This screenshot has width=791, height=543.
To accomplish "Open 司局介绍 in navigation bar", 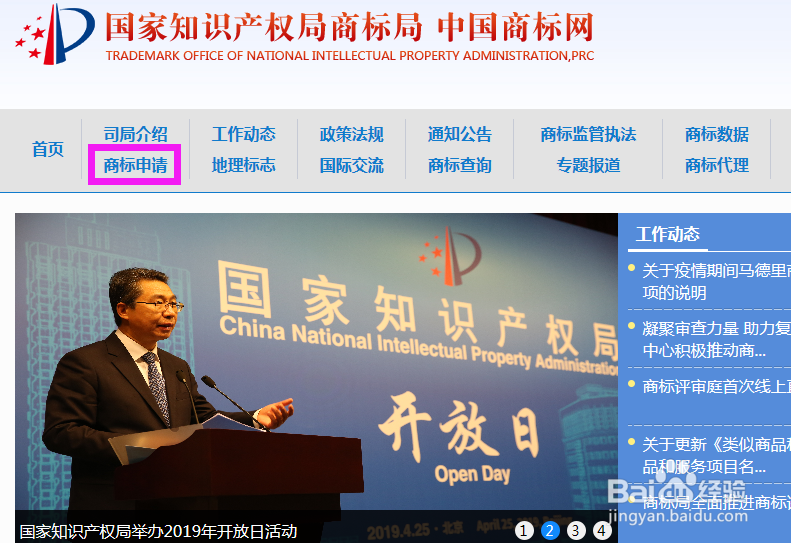I will pos(135,134).
